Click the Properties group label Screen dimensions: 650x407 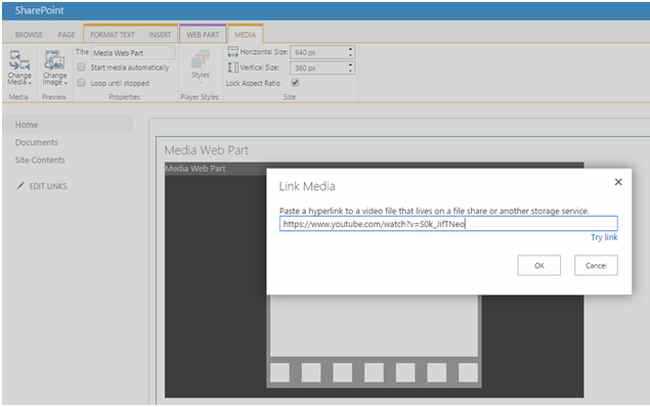[124, 97]
